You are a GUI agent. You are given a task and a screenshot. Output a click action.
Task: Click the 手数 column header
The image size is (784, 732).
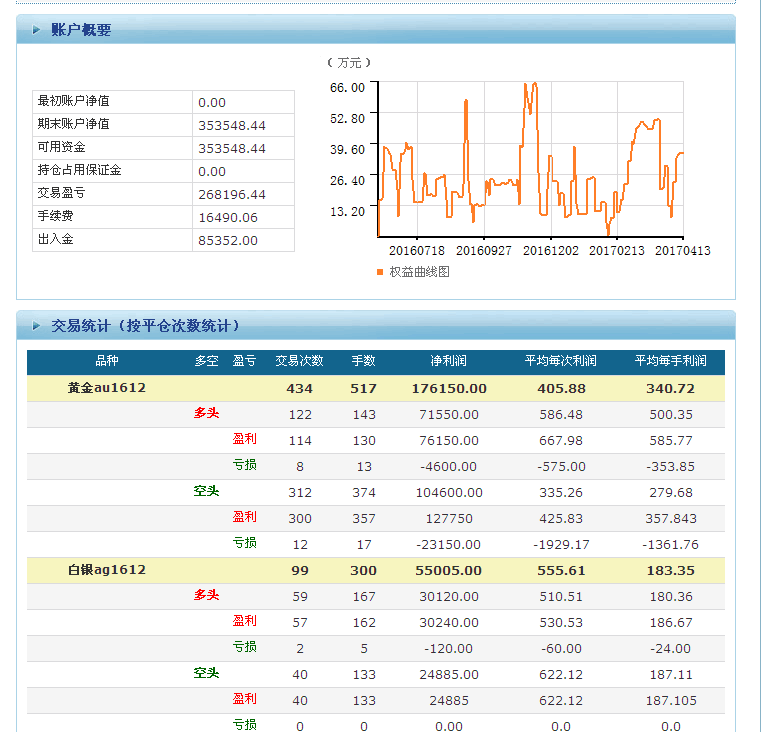point(363,361)
